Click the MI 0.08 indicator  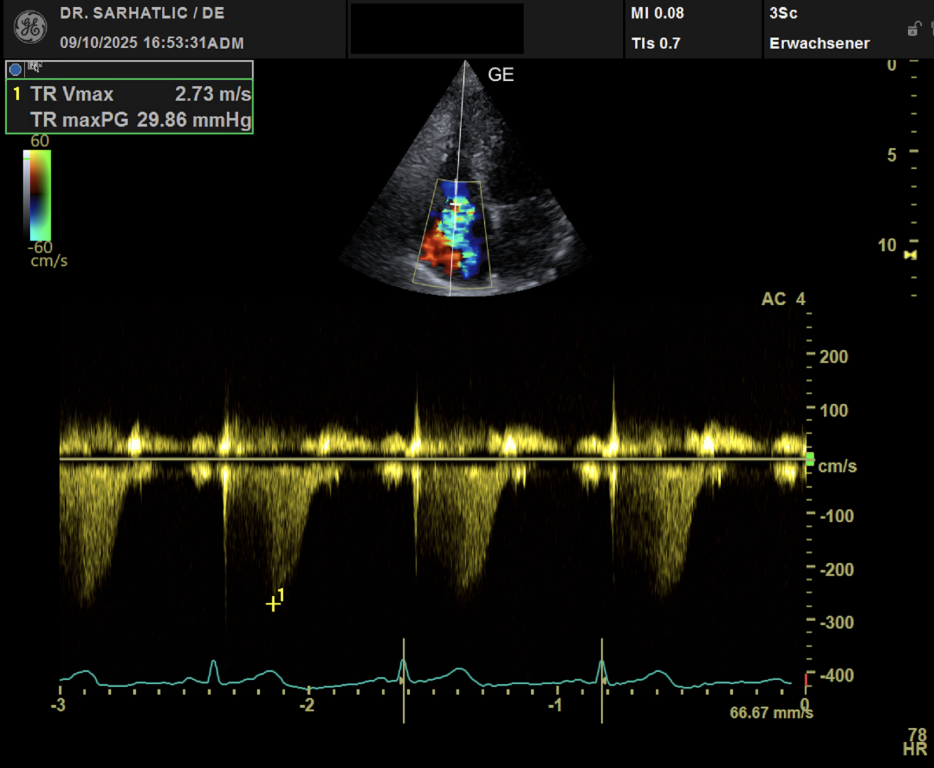657,14
